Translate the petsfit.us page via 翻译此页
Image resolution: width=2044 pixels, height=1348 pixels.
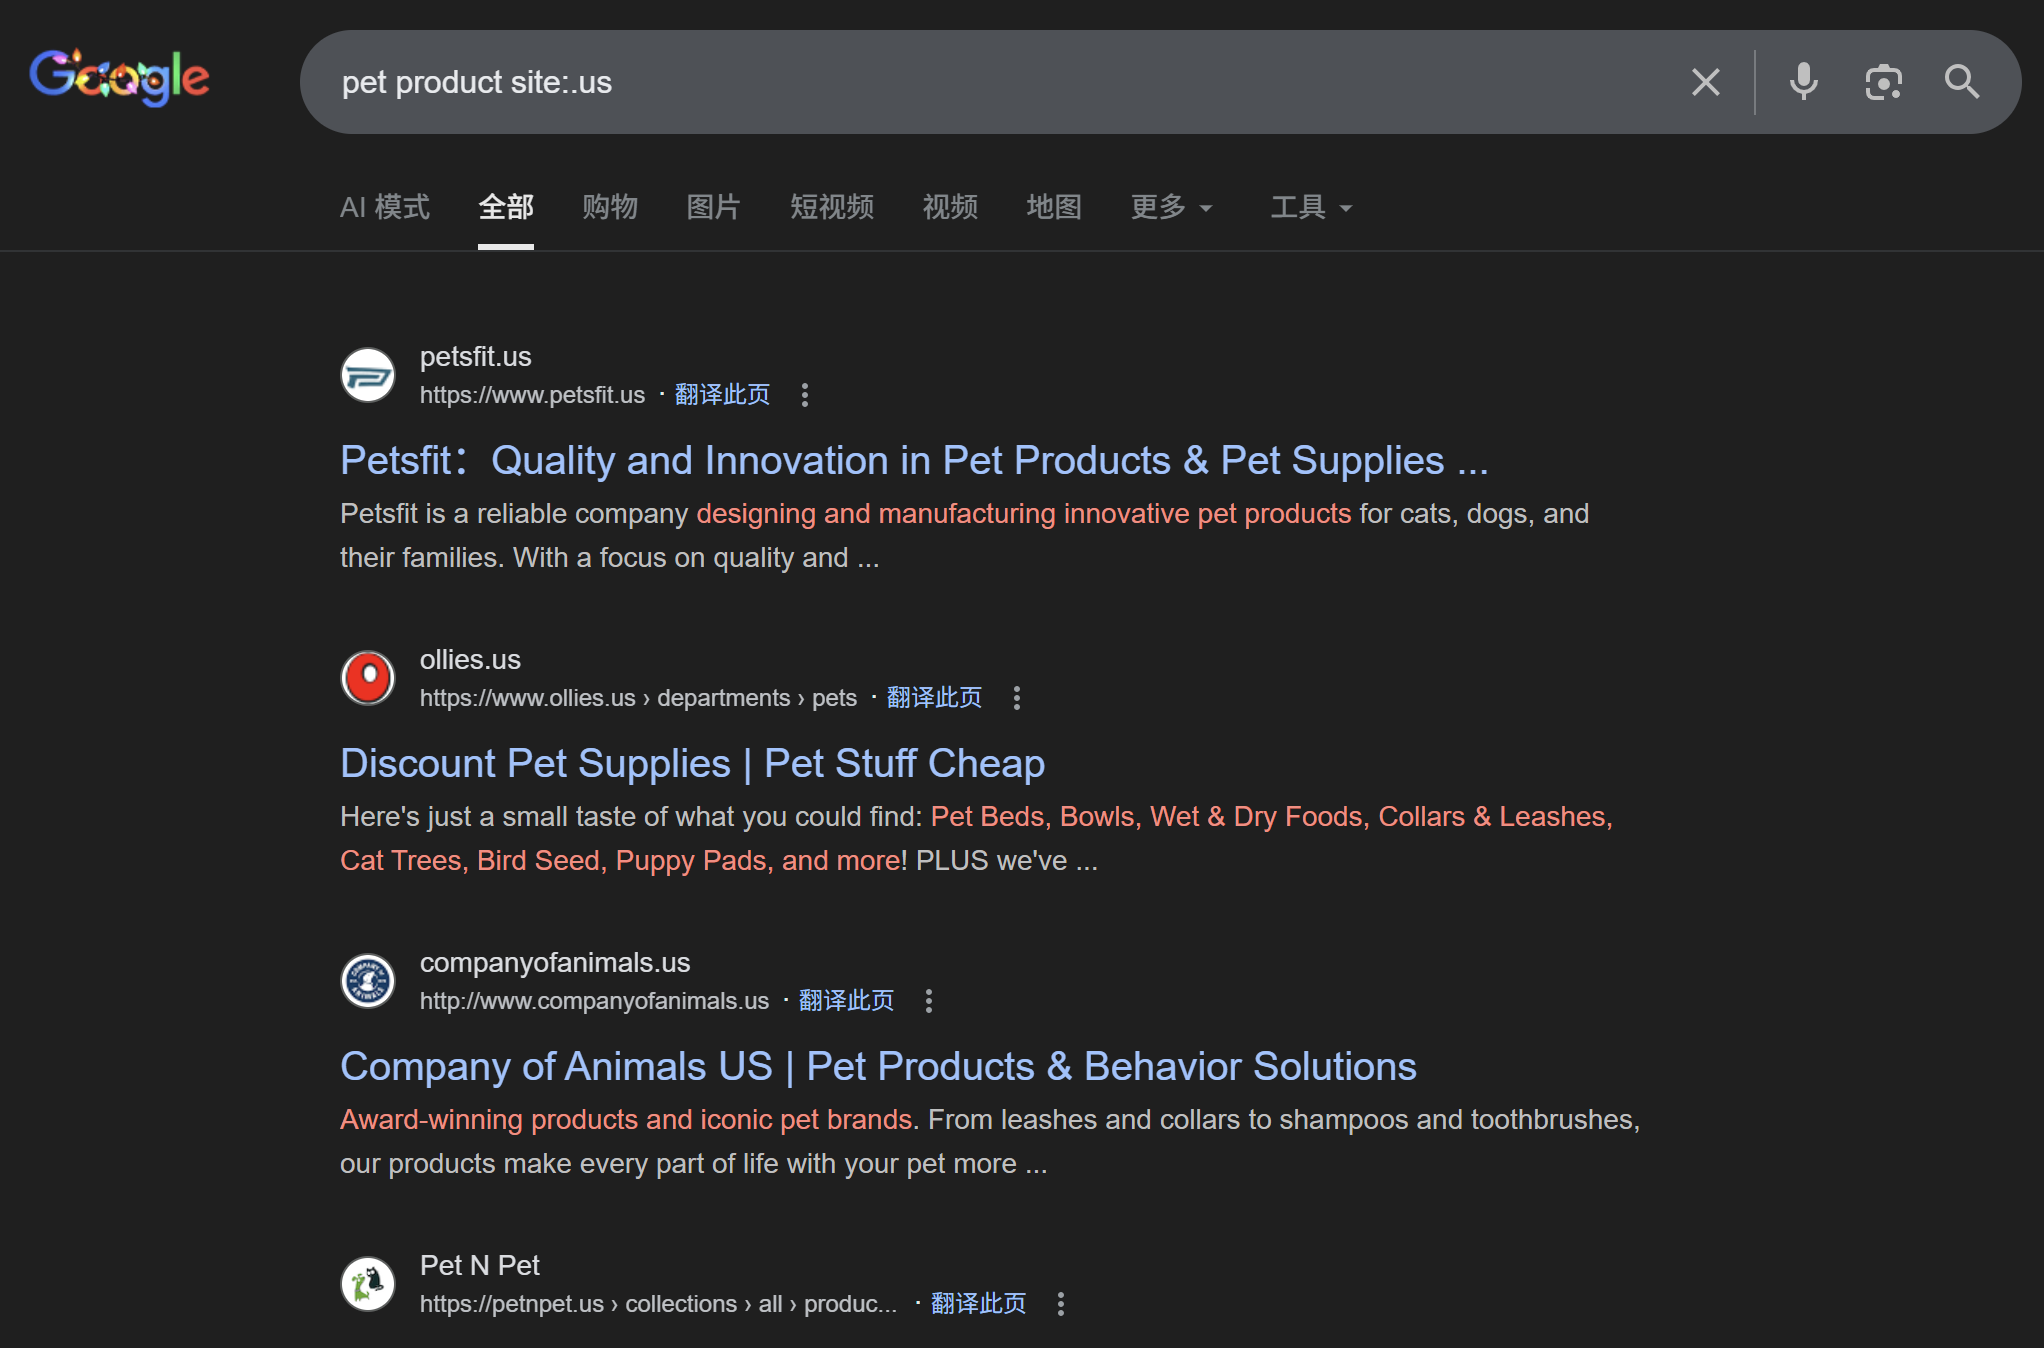pyautogui.click(x=723, y=395)
